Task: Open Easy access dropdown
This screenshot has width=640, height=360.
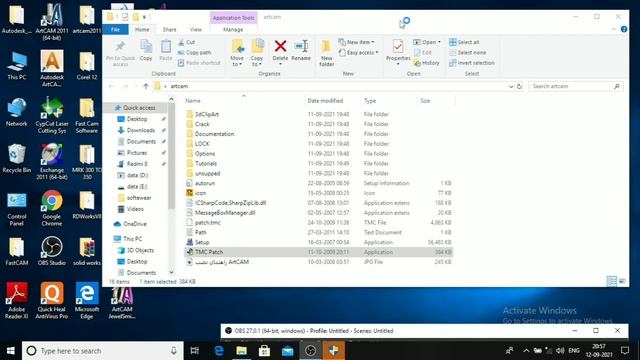Action: tap(358, 53)
